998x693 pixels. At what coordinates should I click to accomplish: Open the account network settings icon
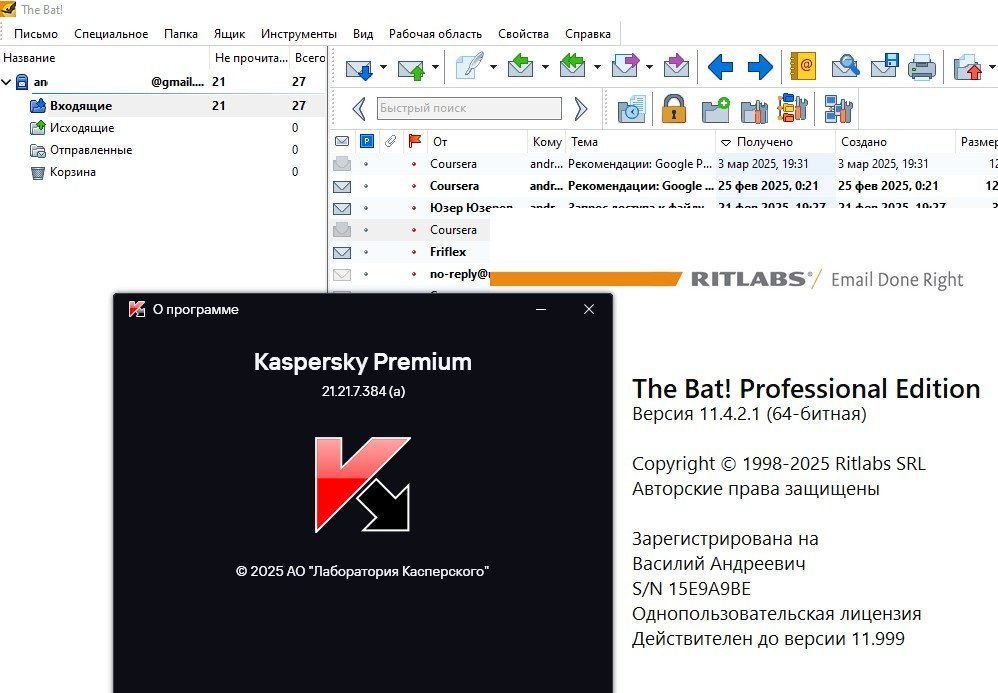coord(838,109)
